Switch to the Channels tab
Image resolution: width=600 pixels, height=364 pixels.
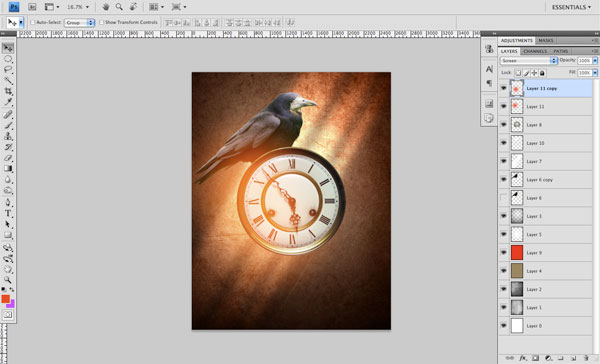click(535, 51)
